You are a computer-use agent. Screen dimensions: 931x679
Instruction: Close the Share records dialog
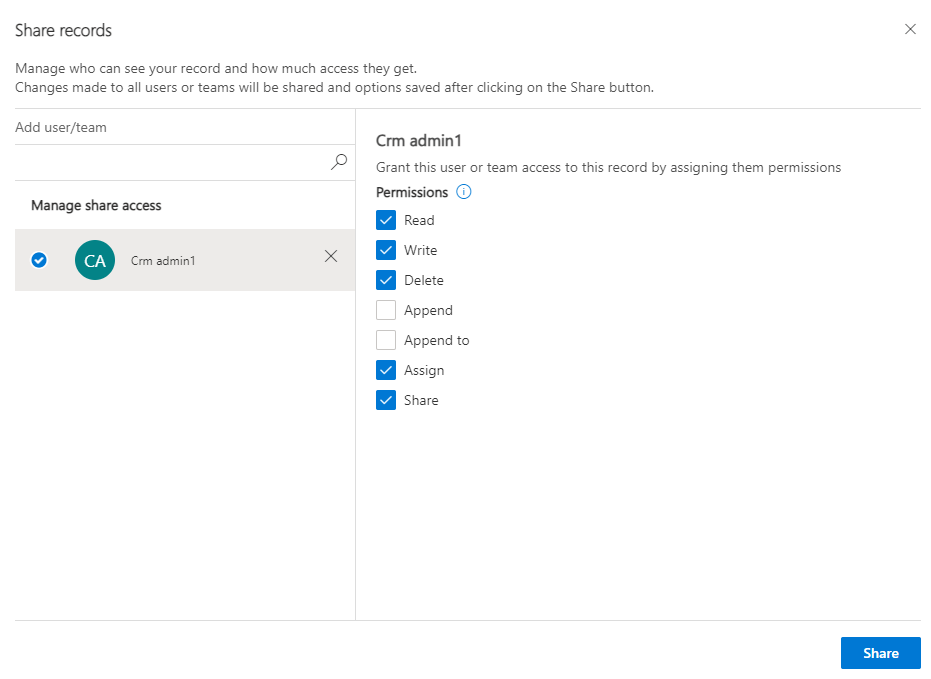(x=910, y=30)
